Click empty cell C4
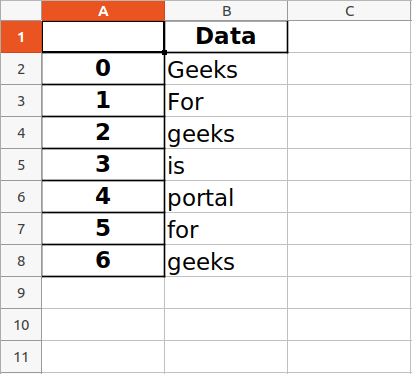412x374 pixels. point(349,133)
